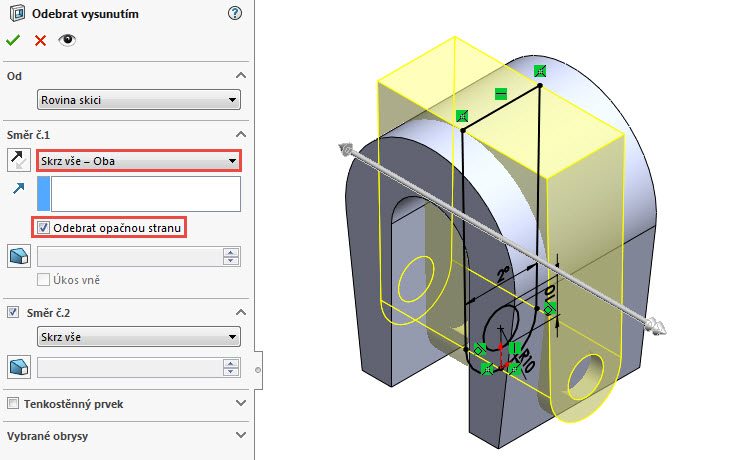Expand the Tenkostěnný prvek section

(x=241, y=404)
